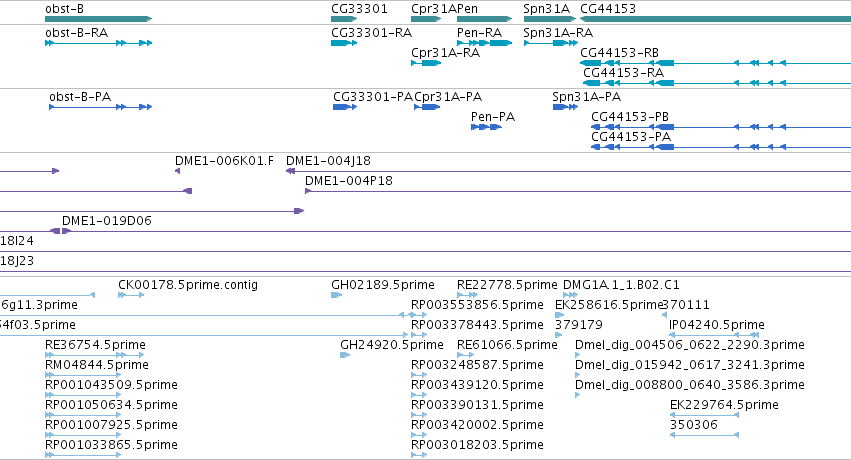Select the EK229764.5prime EST
This screenshot has width=851, height=460.
pyautogui.click(x=704, y=416)
